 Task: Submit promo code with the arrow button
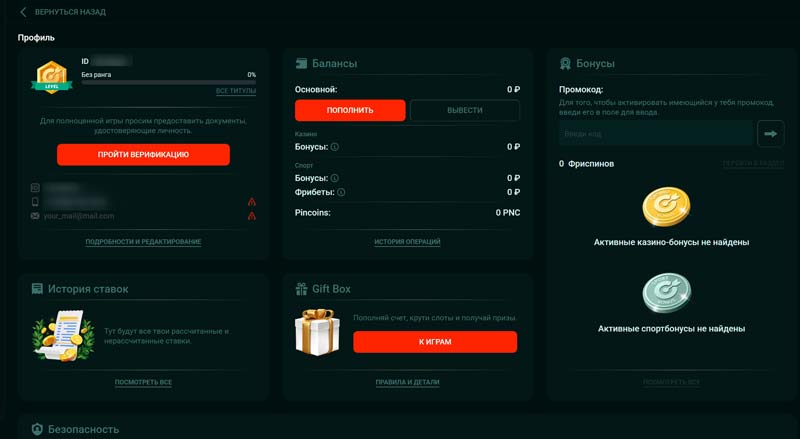click(771, 132)
